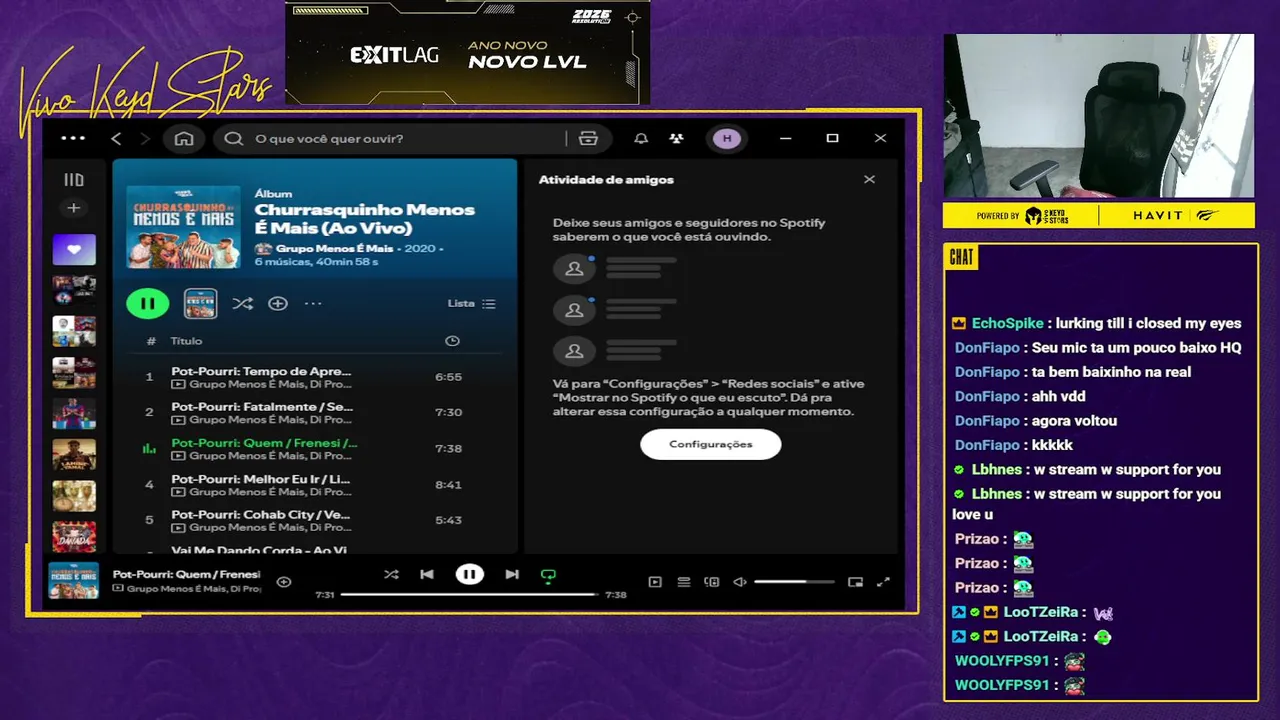This screenshot has height=720, width=1280.
Task: Open the notifications bell
Action: click(x=641, y=139)
